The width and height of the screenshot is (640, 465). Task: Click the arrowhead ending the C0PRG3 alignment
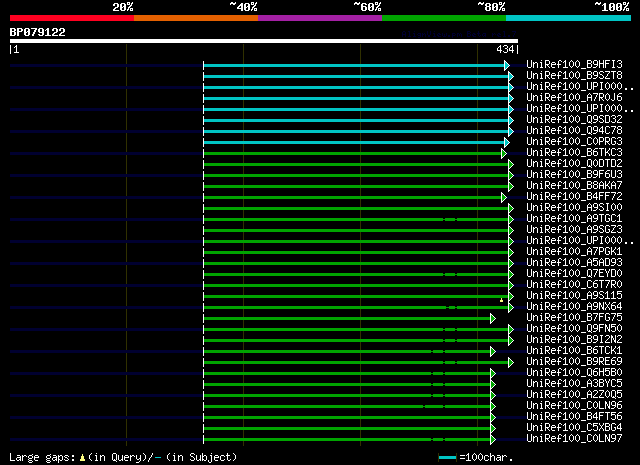[x=507, y=142]
